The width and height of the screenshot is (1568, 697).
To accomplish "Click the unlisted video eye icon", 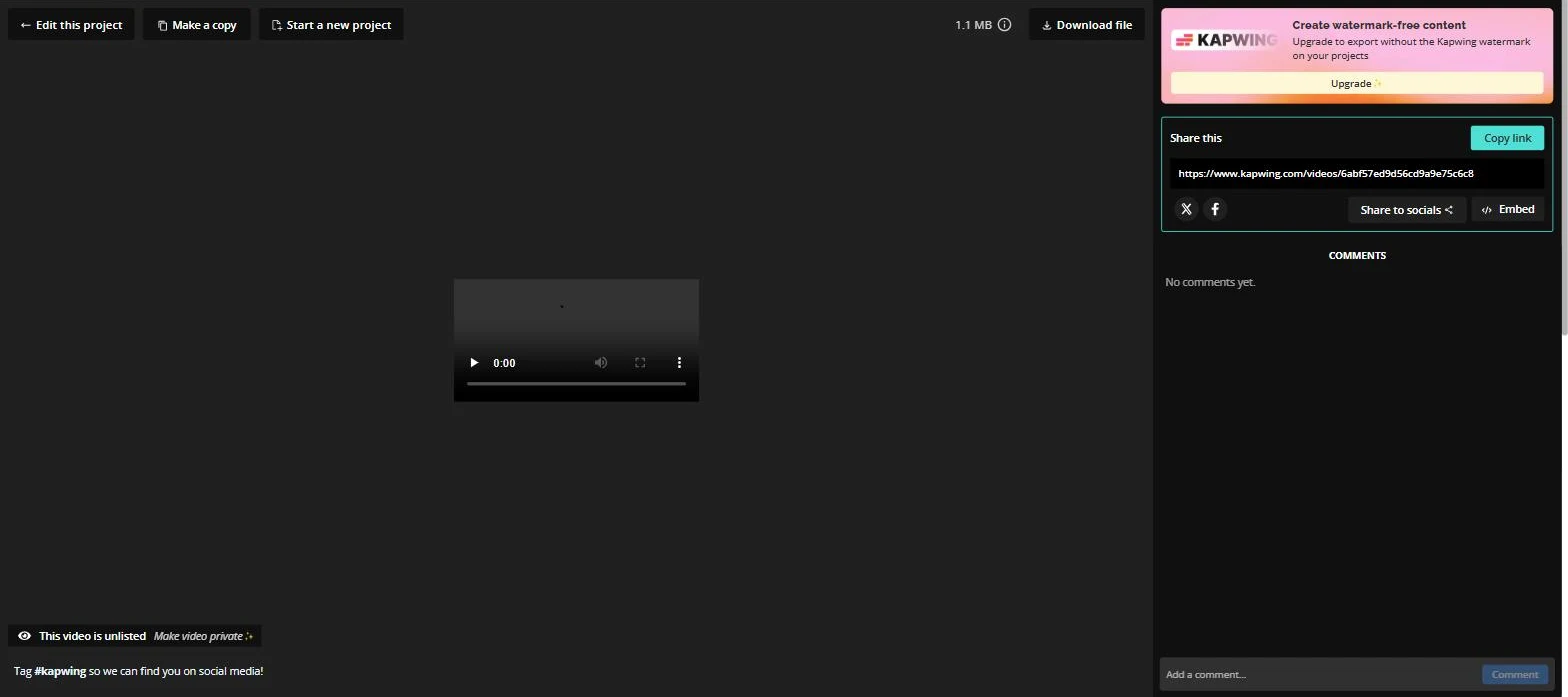I will click(24, 636).
